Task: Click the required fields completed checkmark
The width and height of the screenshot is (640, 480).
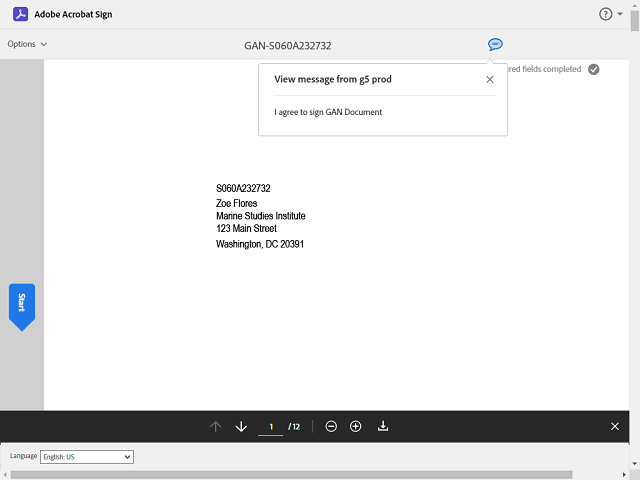Action: [x=593, y=69]
